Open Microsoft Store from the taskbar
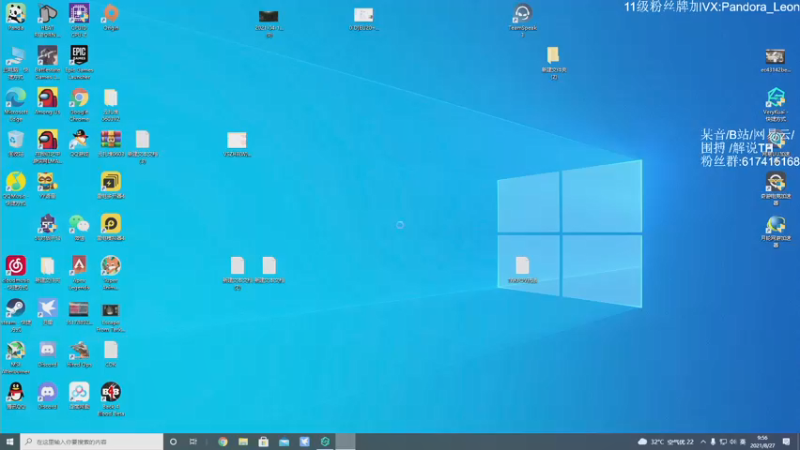 pyautogui.click(x=263, y=441)
